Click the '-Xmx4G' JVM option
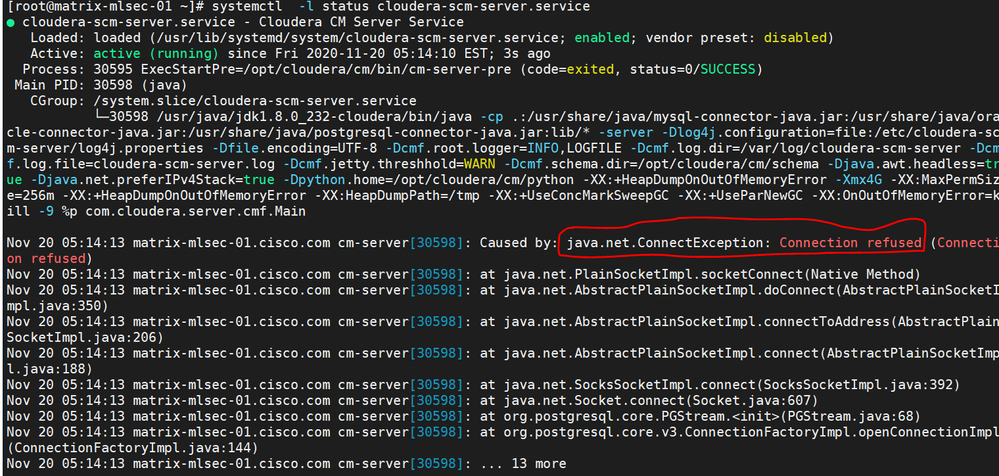Viewport: 999px width, 476px height. 857,180
